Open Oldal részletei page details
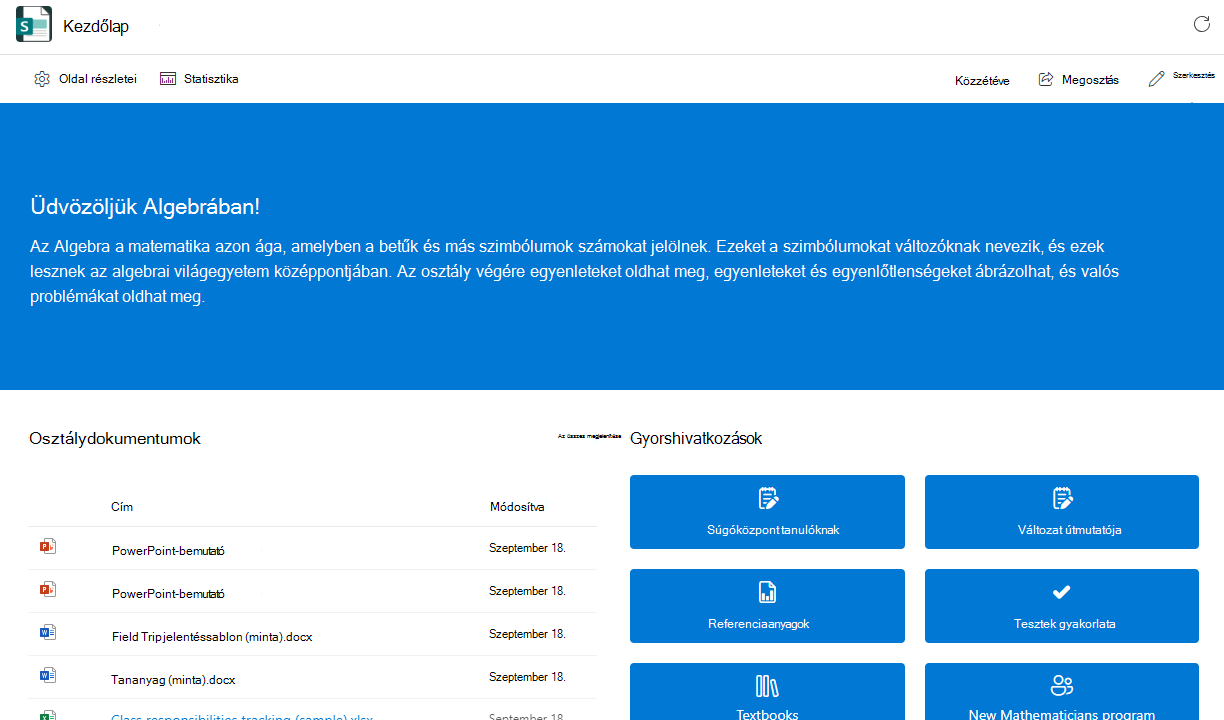The image size is (1224, 720). coord(85,79)
